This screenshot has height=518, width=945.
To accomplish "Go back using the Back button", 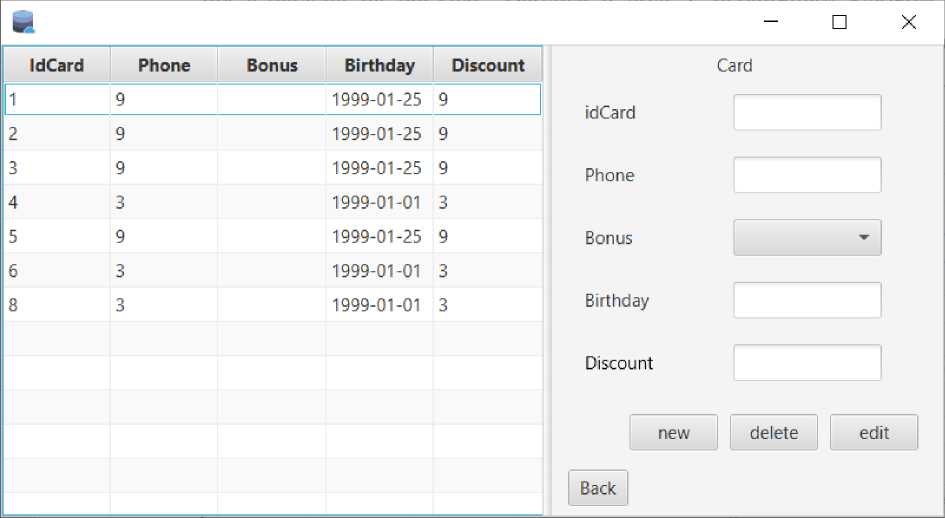I will tap(597, 488).
